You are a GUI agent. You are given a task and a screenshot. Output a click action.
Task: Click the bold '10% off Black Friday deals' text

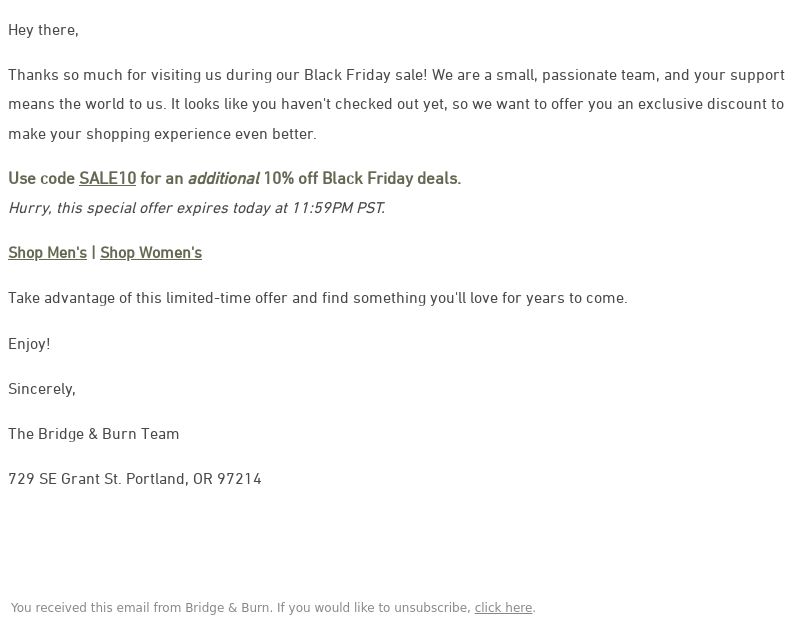point(362,178)
